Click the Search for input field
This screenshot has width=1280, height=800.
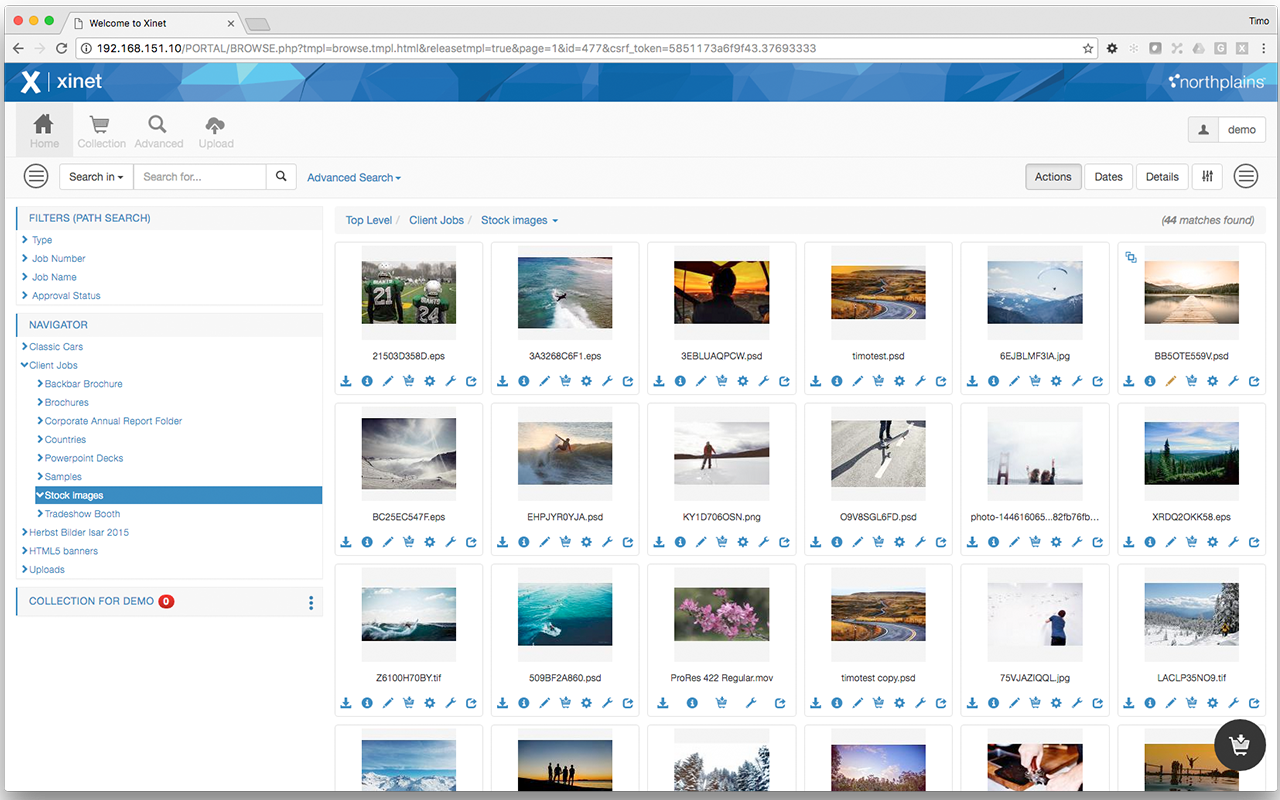pos(200,177)
